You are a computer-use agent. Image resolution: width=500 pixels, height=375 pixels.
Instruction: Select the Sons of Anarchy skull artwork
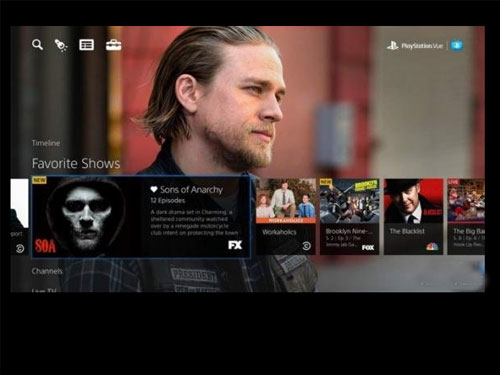click(87, 217)
